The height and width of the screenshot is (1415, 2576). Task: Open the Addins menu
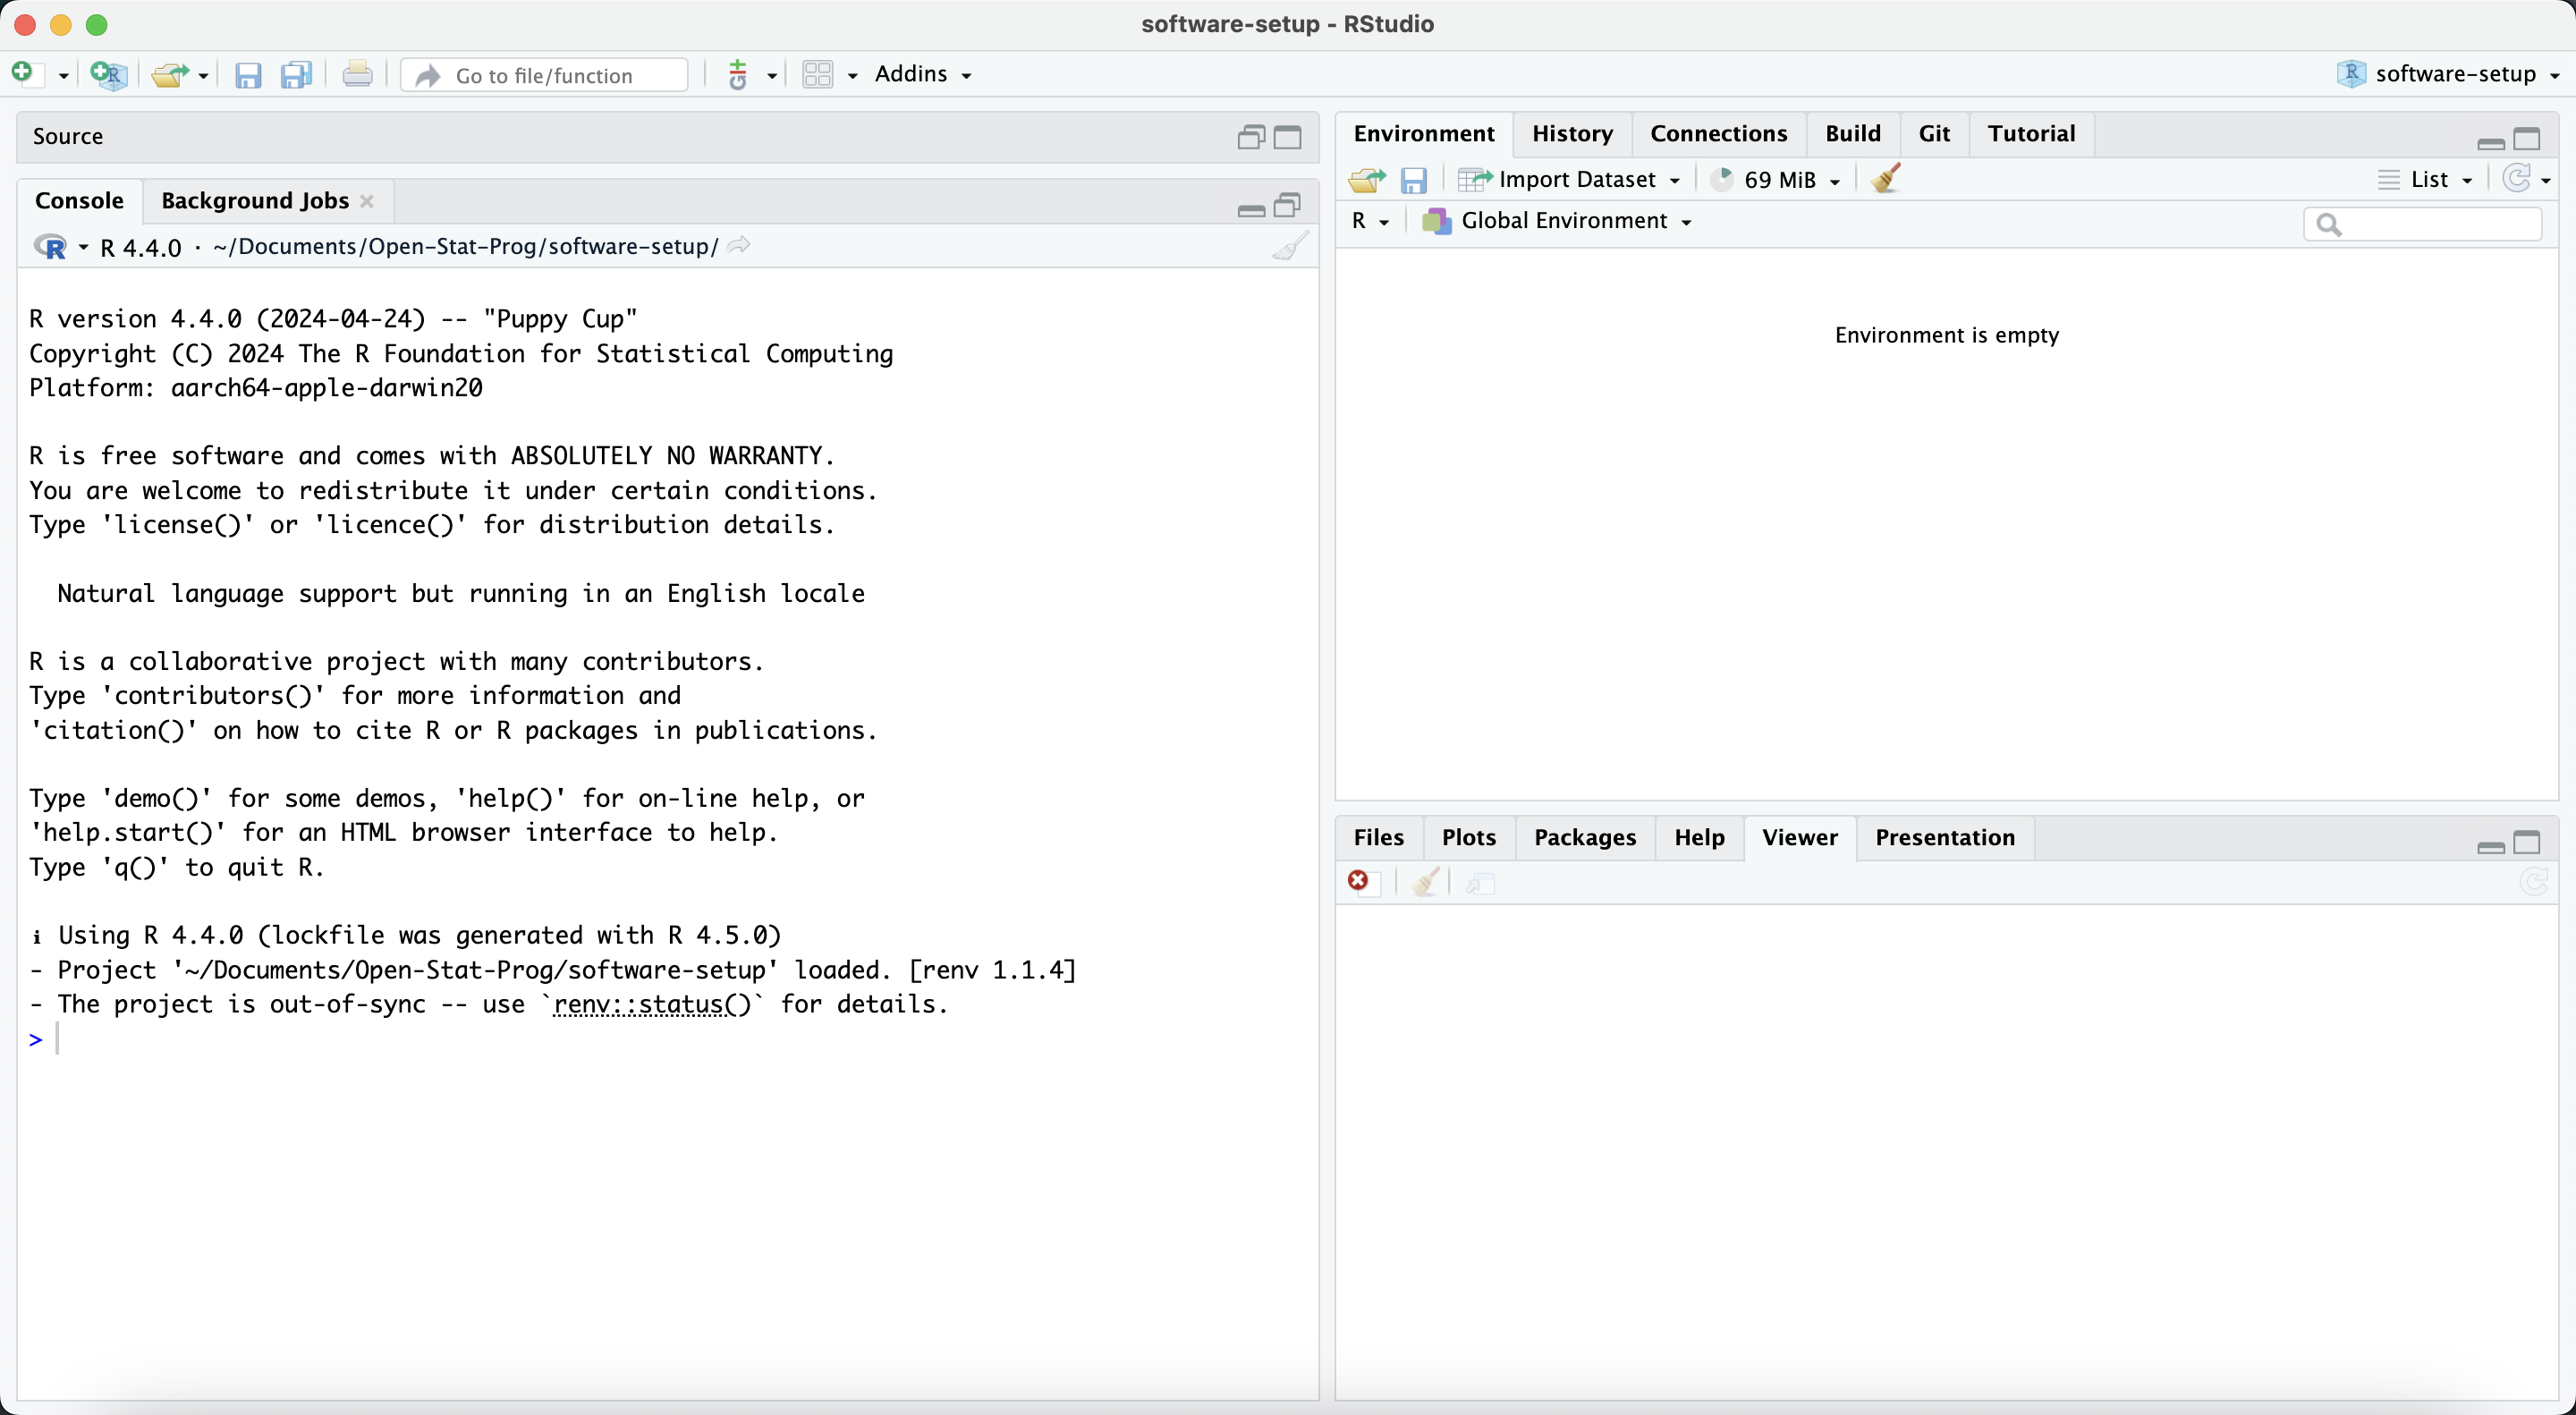coord(922,74)
